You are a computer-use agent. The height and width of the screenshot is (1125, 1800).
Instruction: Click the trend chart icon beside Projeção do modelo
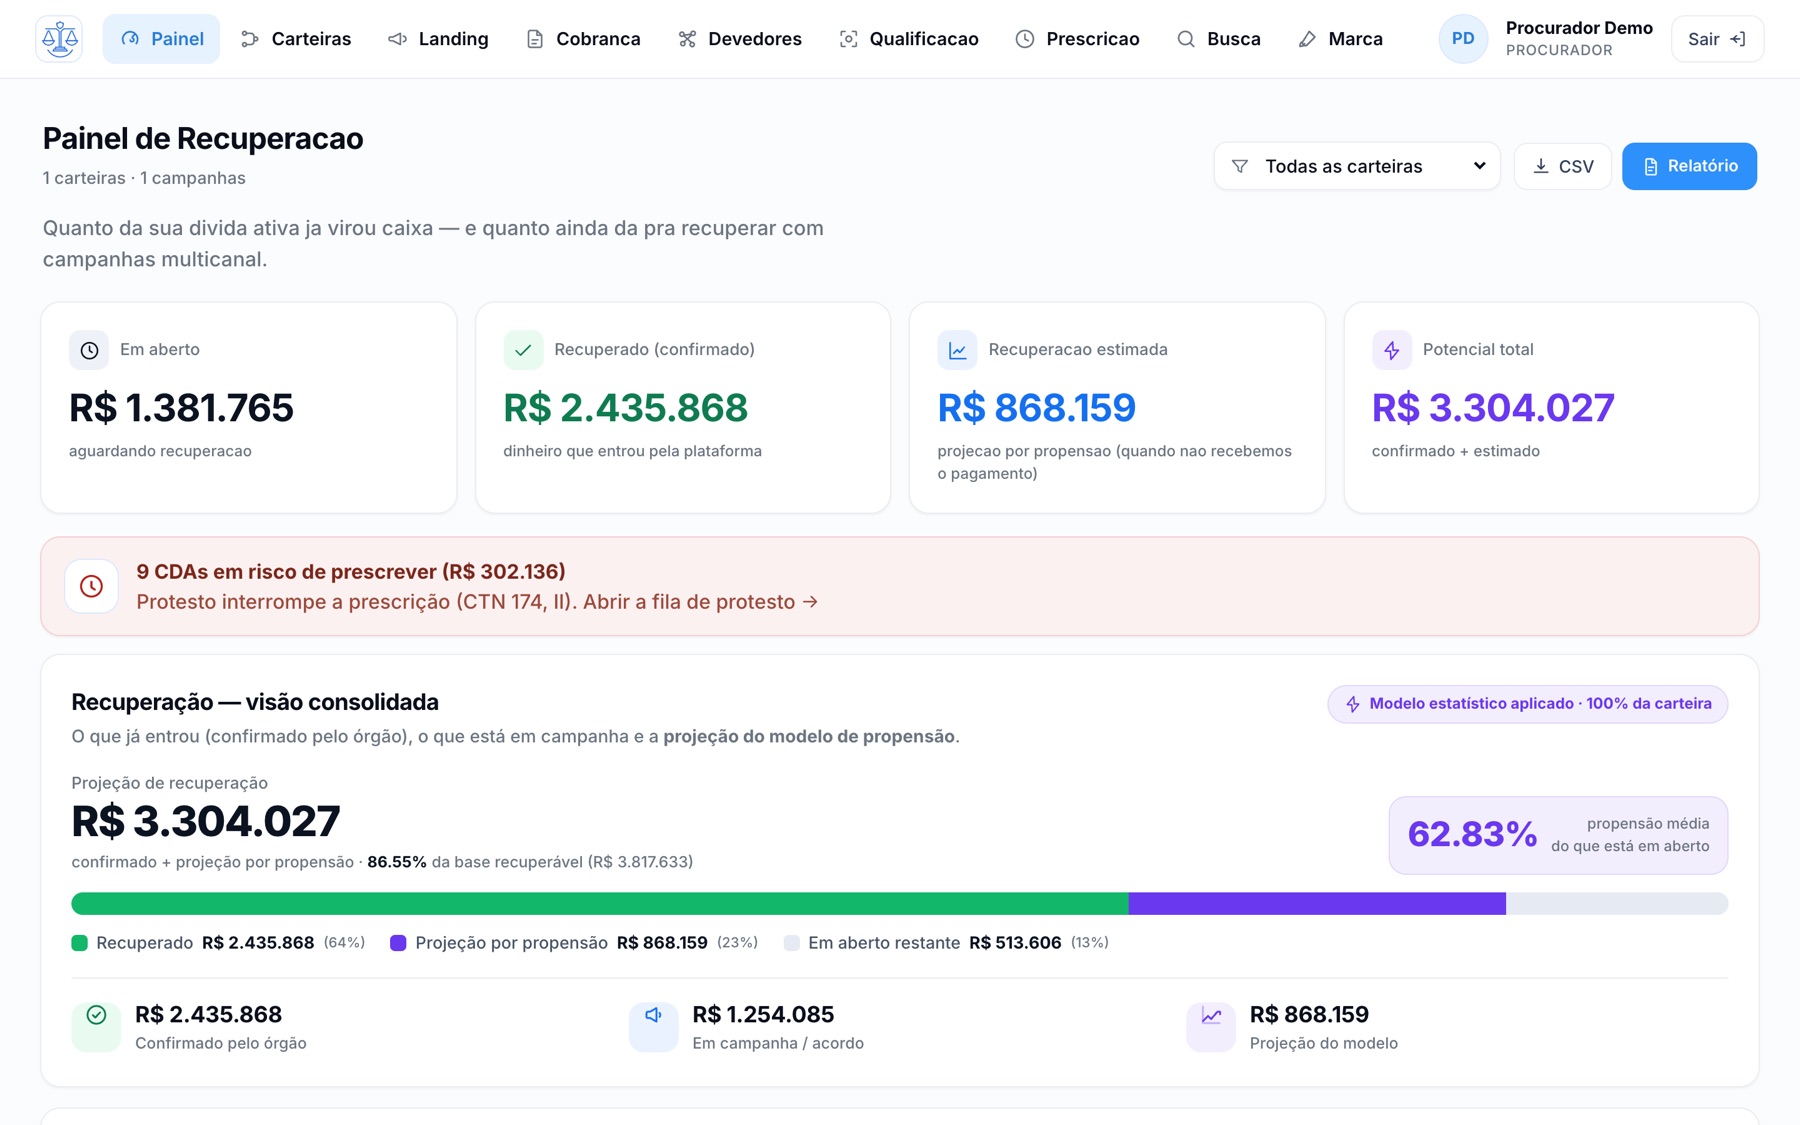[1211, 1026]
